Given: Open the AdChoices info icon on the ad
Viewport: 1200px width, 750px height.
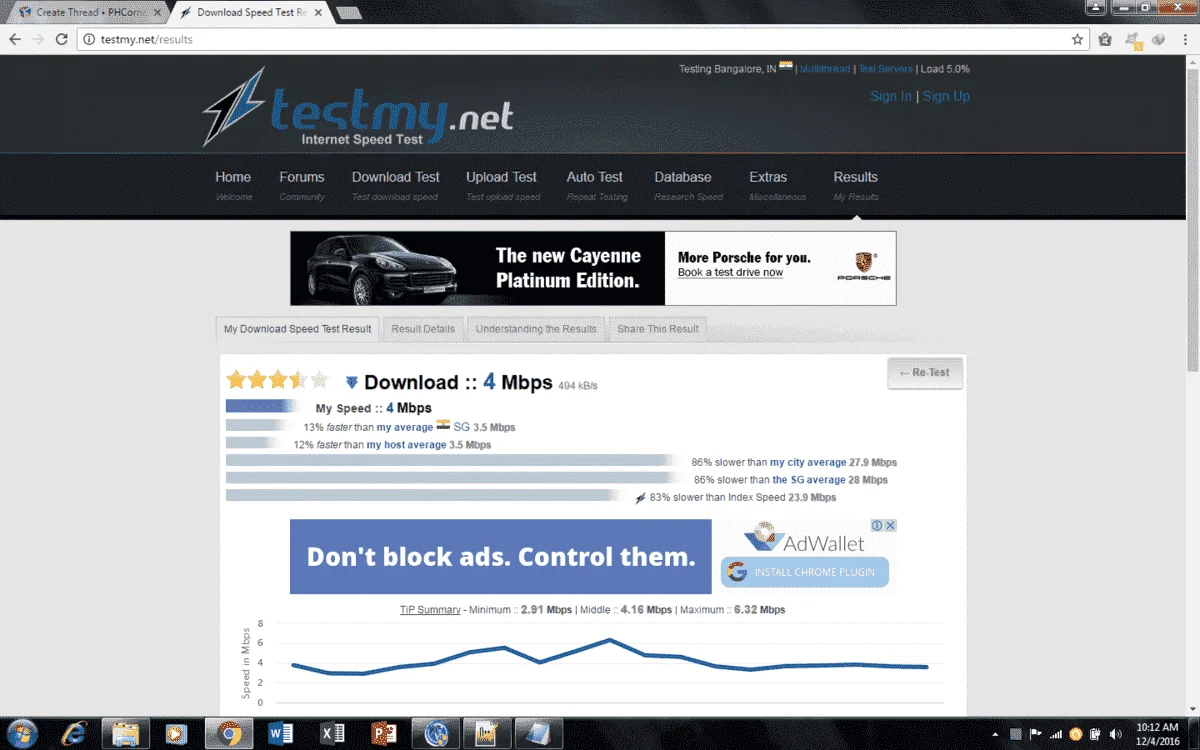Looking at the screenshot, I should [x=877, y=525].
